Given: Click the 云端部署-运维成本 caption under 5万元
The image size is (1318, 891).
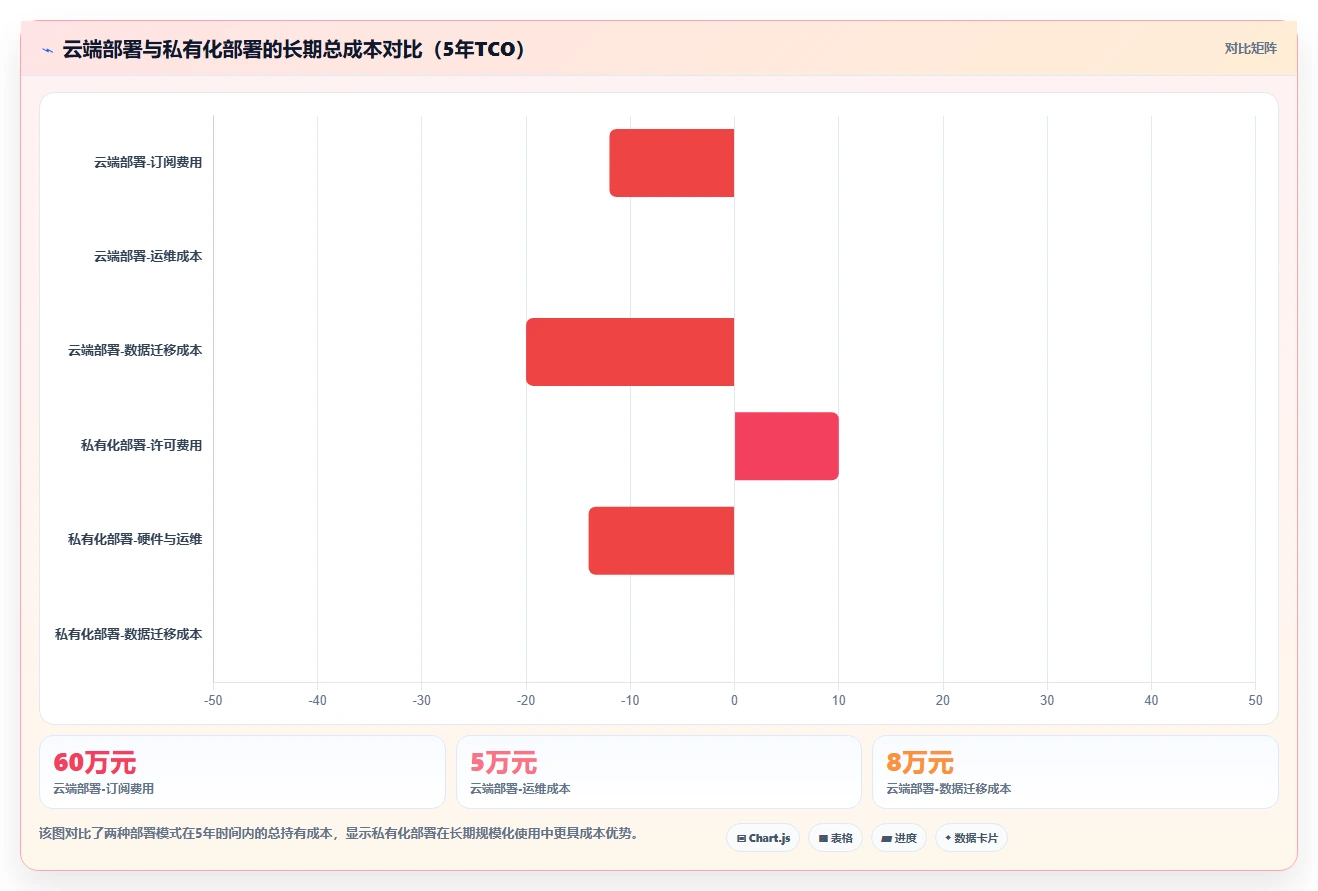Looking at the screenshot, I should coord(520,789).
